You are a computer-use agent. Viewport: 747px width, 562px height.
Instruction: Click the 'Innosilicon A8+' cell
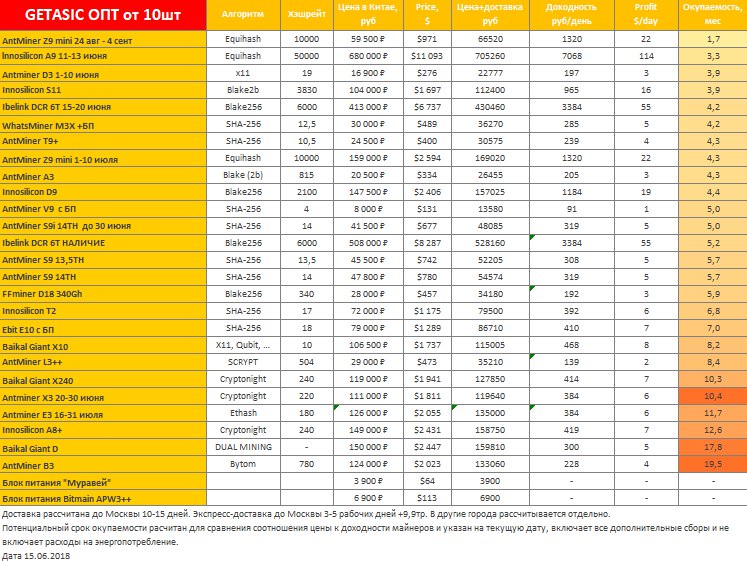tap(103, 430)
